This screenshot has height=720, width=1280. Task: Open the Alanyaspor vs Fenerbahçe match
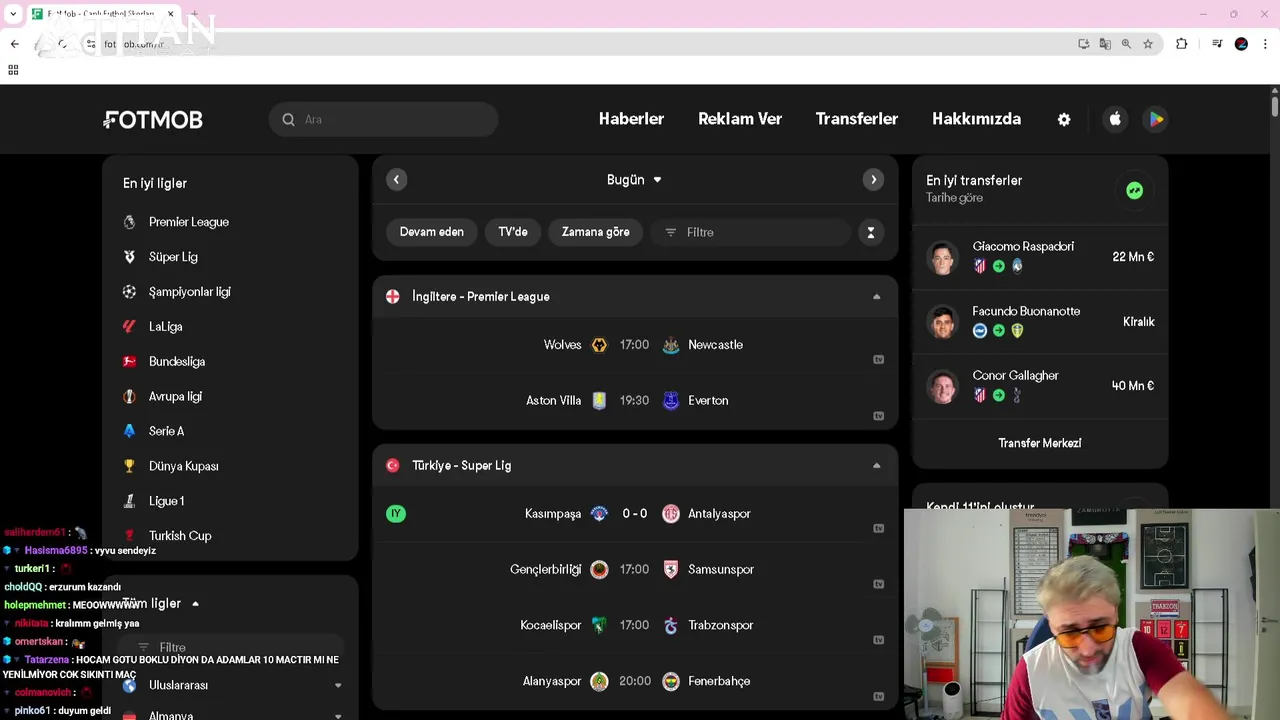tap(635, 682)
